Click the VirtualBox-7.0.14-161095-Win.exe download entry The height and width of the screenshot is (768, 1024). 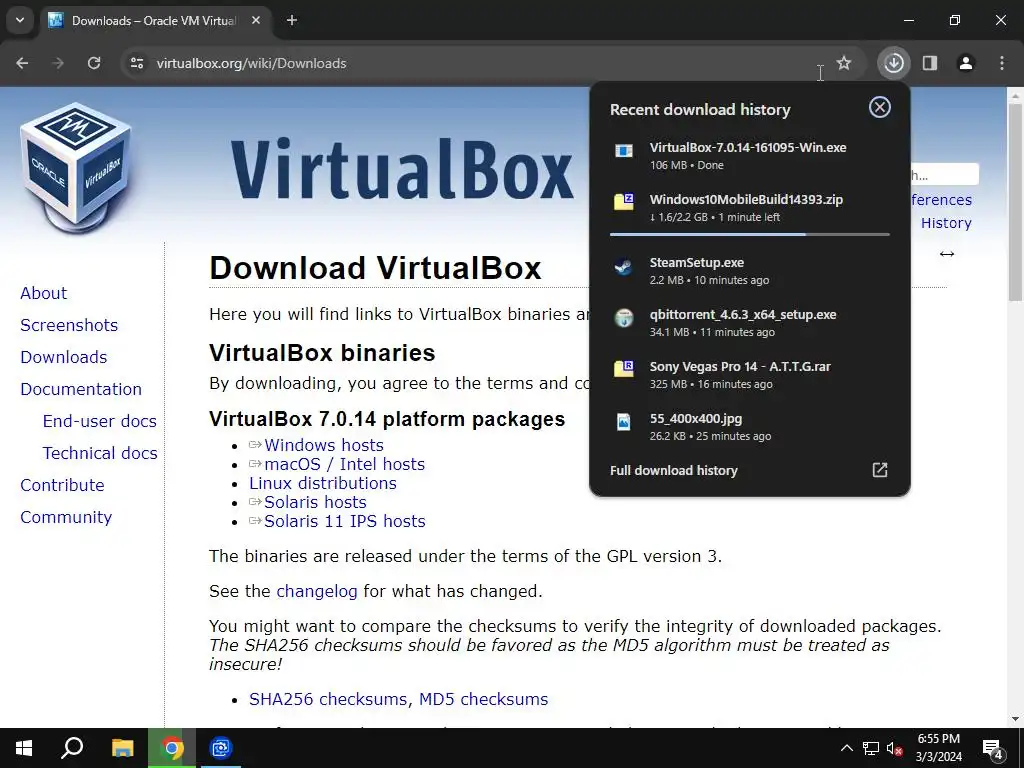coord(750,155)
